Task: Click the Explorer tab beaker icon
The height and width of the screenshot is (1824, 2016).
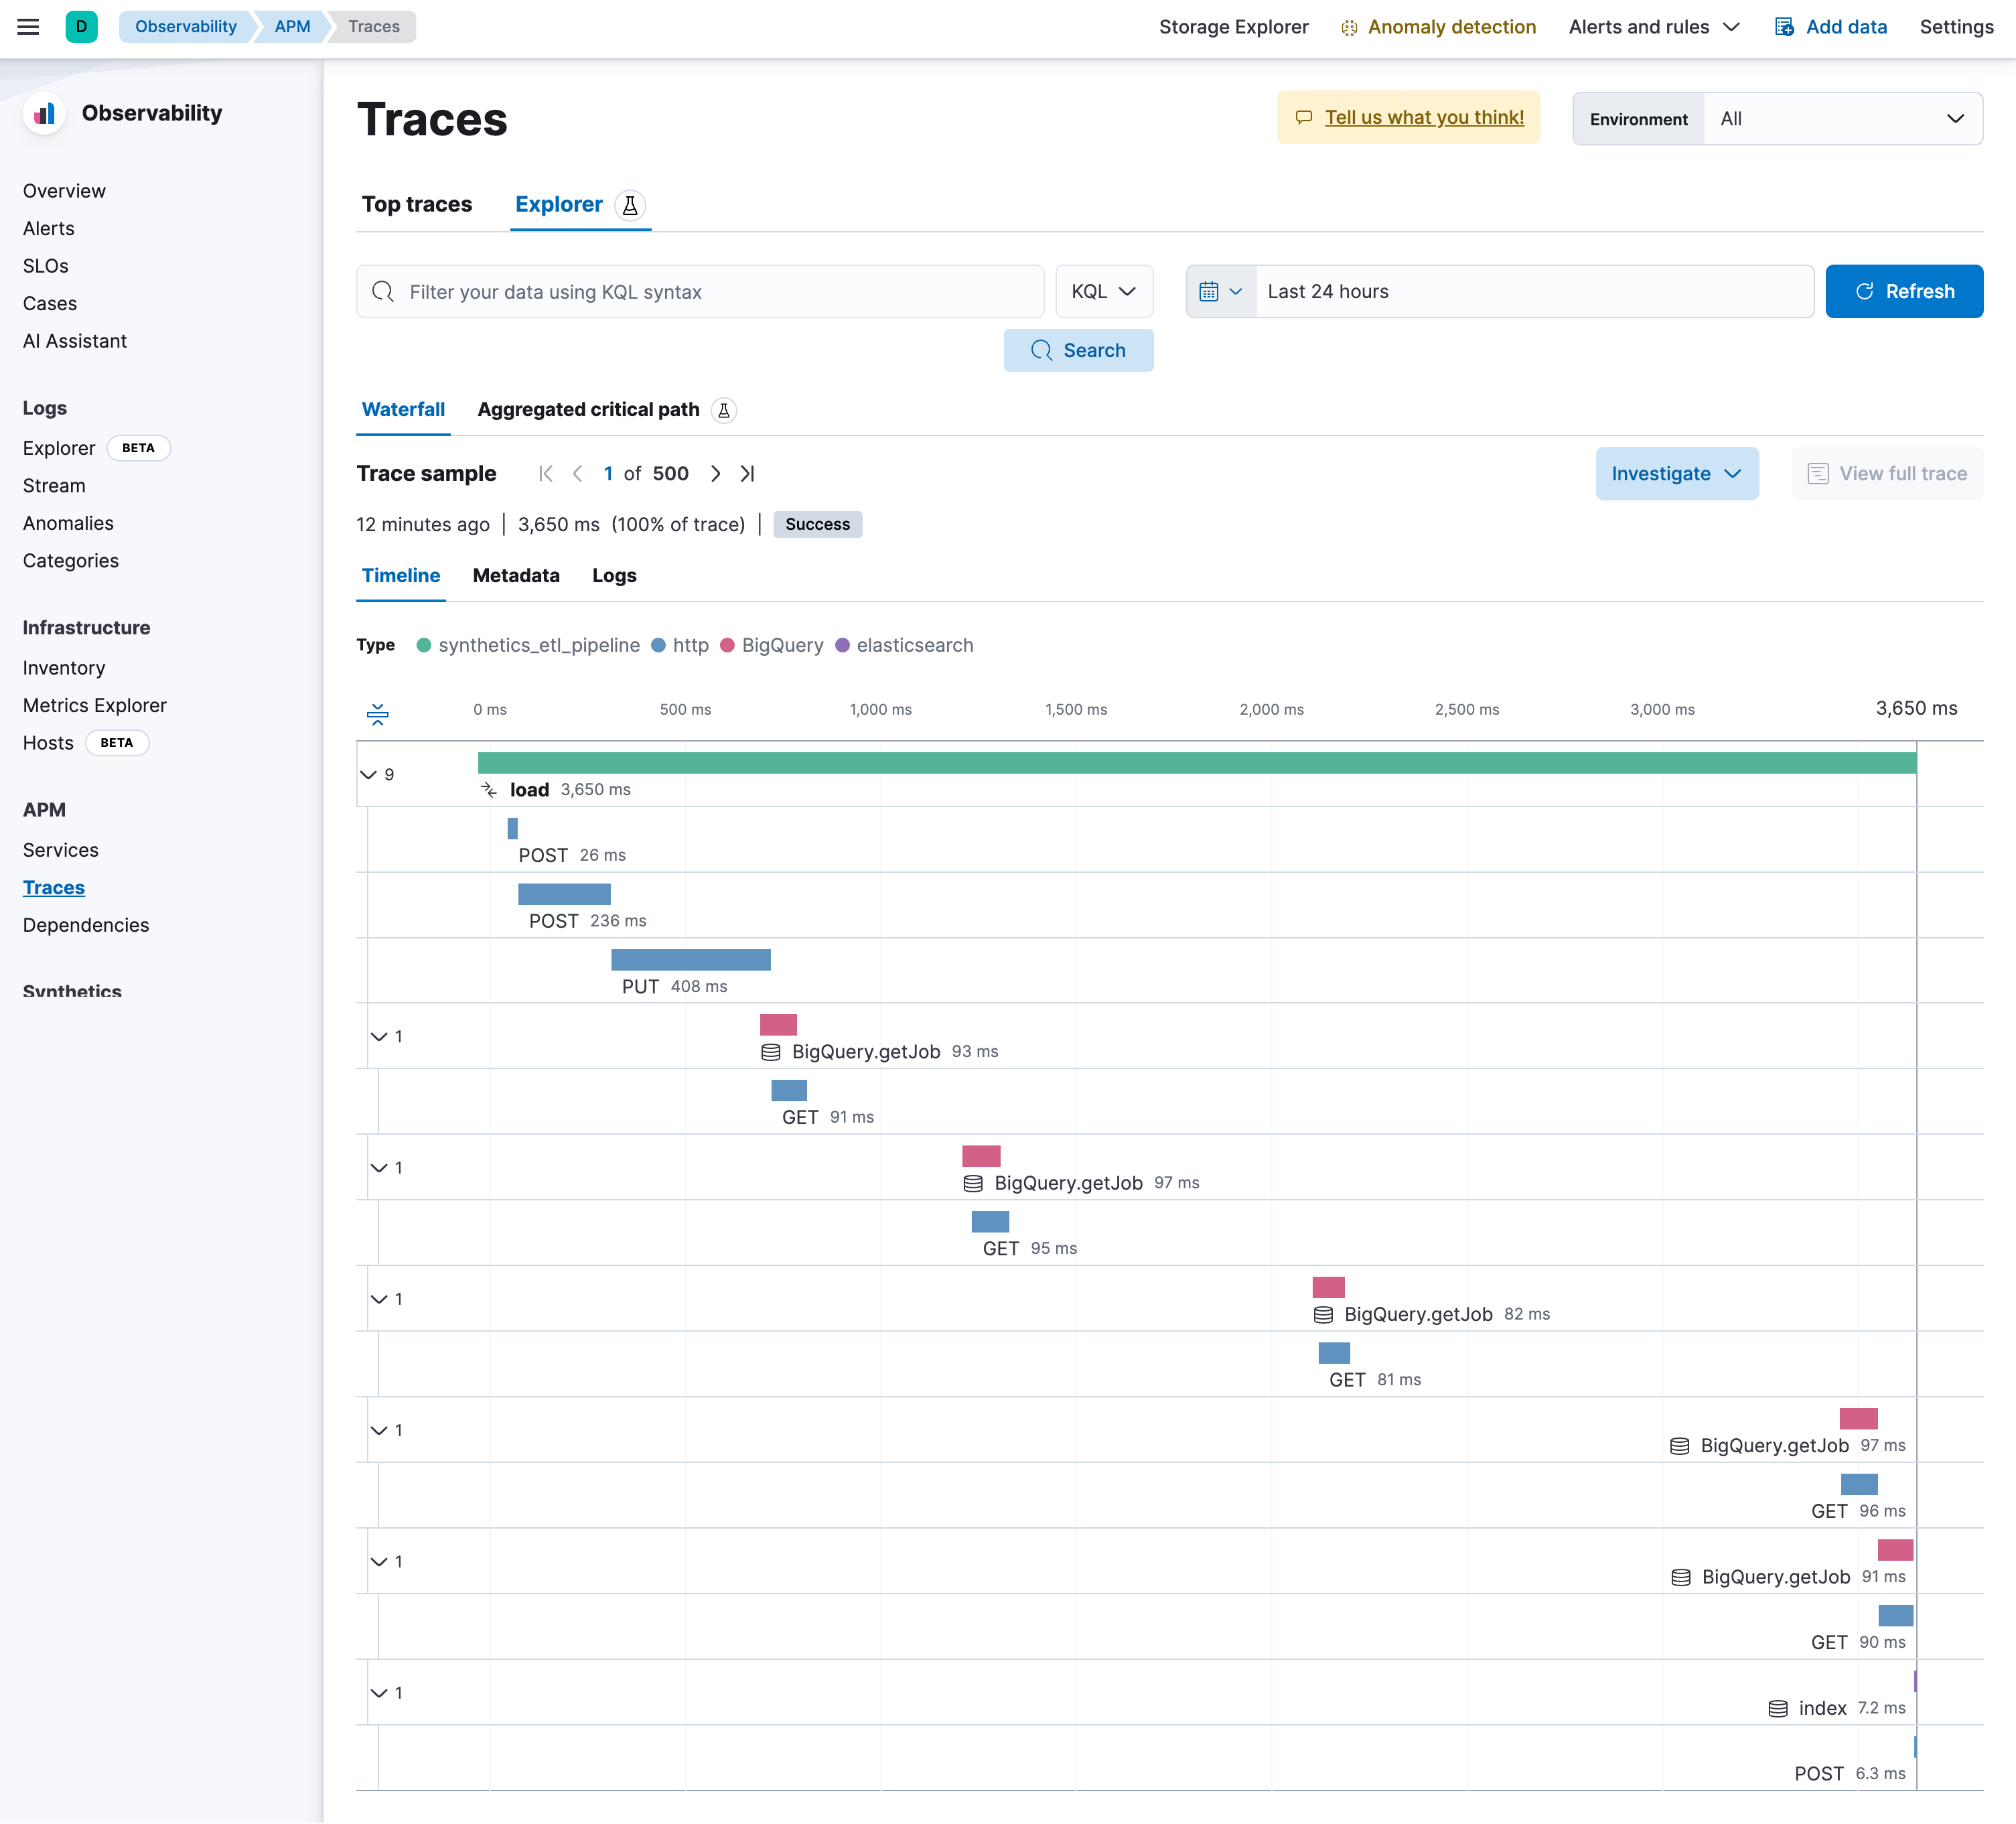Action: point(630,205)
